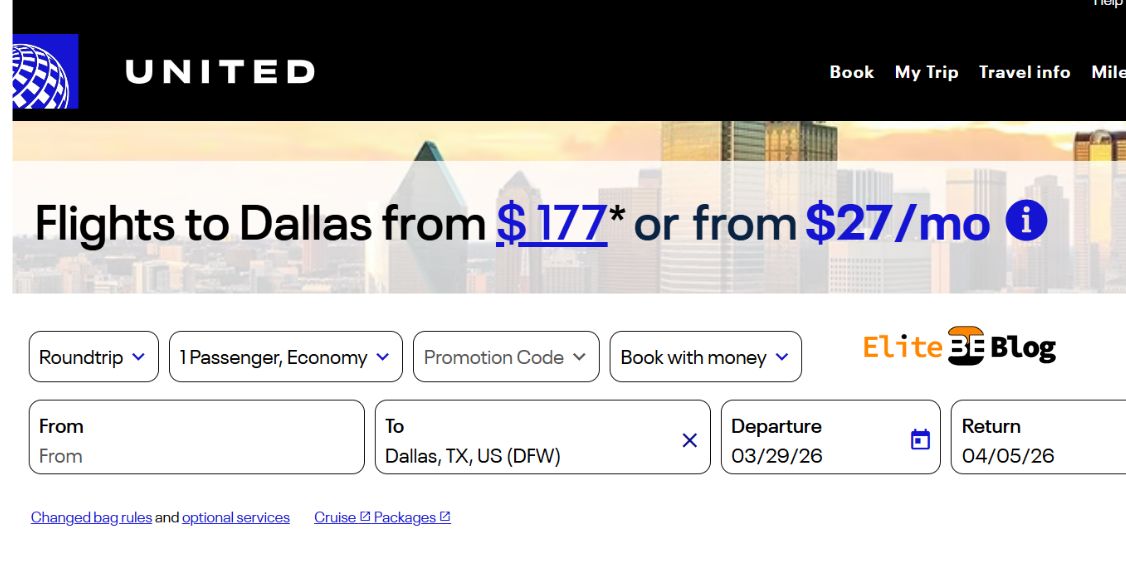Screen dimensions: 1126x562
Task: Open the optional services link
Action: [236, 518]
